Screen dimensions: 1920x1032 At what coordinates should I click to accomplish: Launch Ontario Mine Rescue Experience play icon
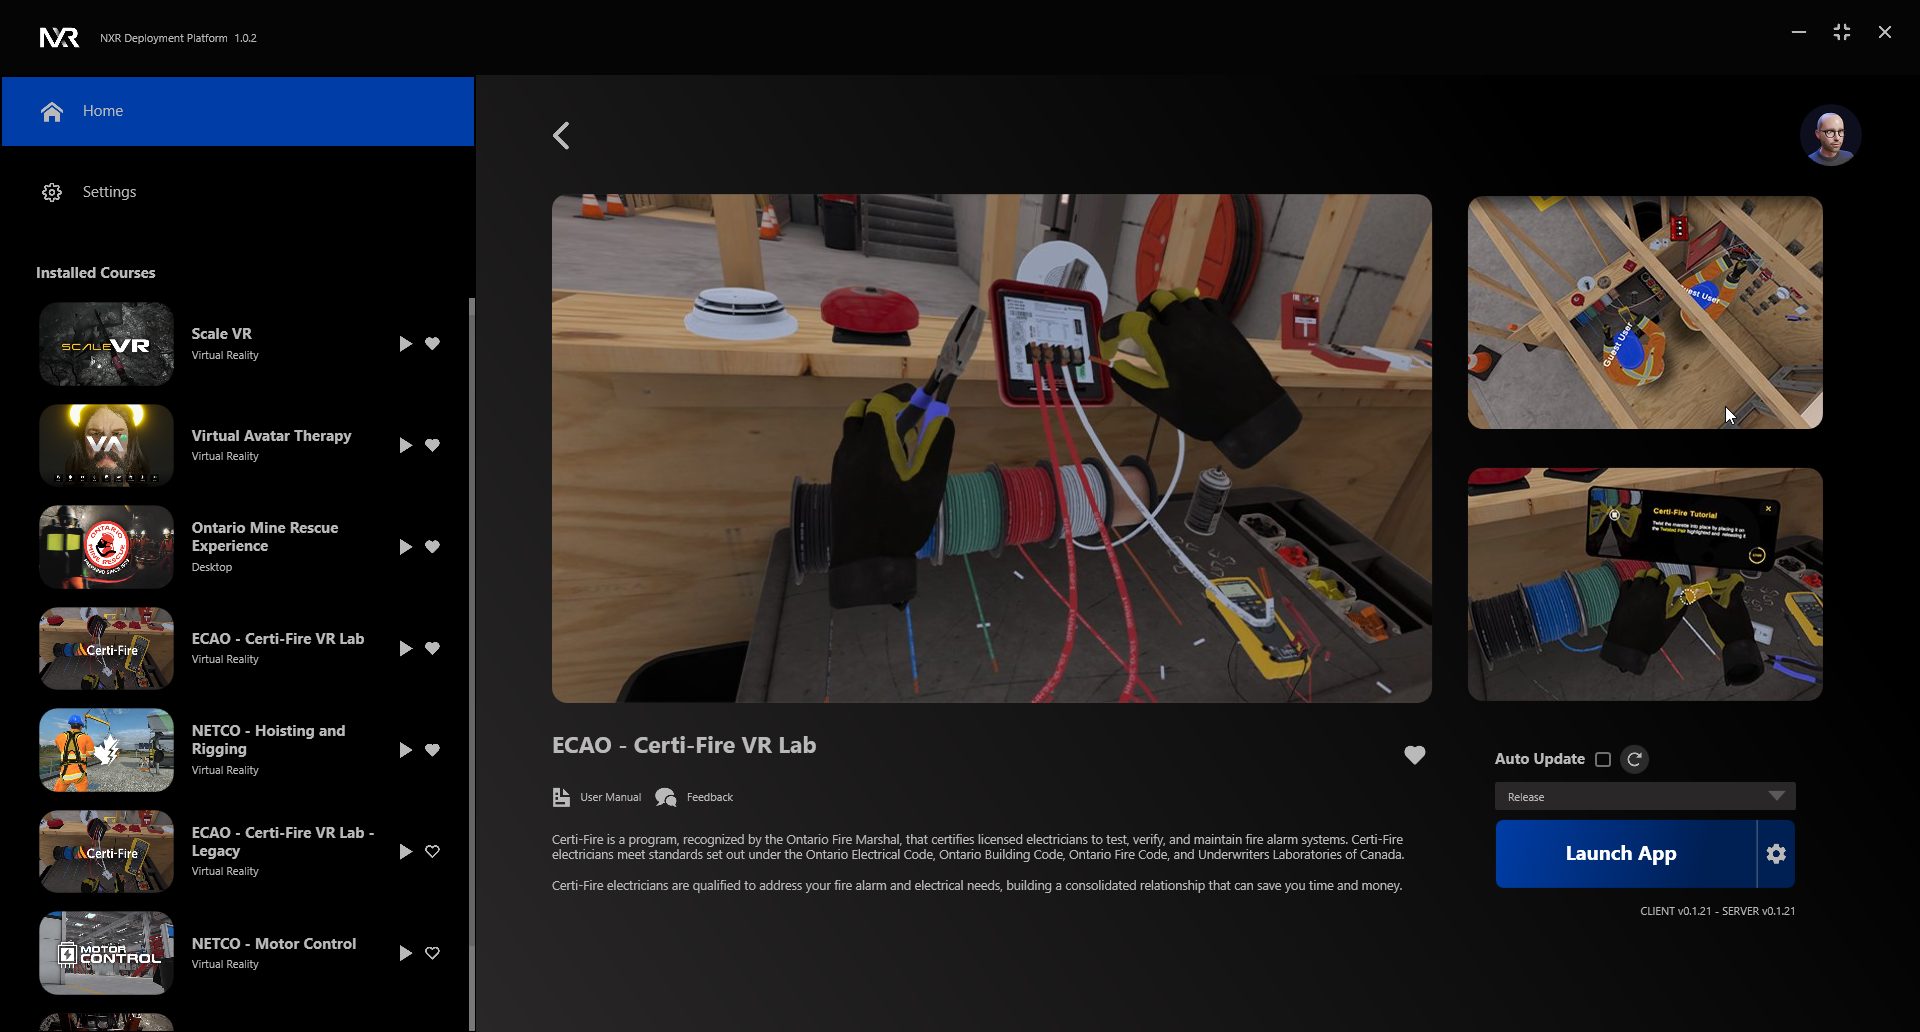[x=405, y=547]
